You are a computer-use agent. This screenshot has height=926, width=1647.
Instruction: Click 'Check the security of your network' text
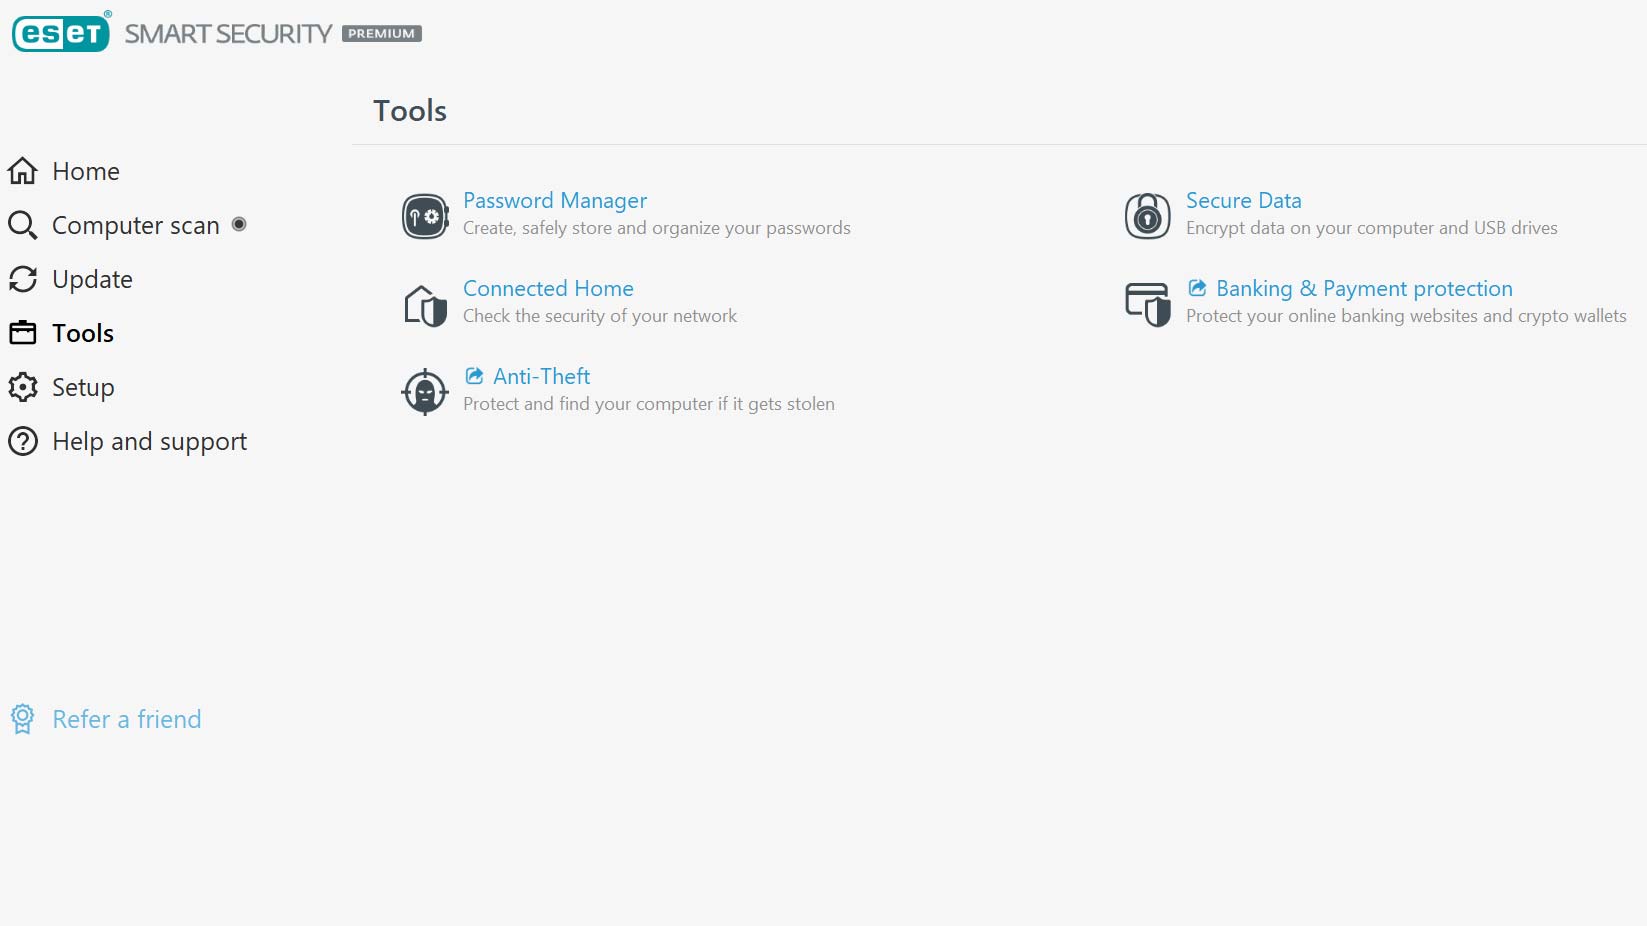coord(600,316)
